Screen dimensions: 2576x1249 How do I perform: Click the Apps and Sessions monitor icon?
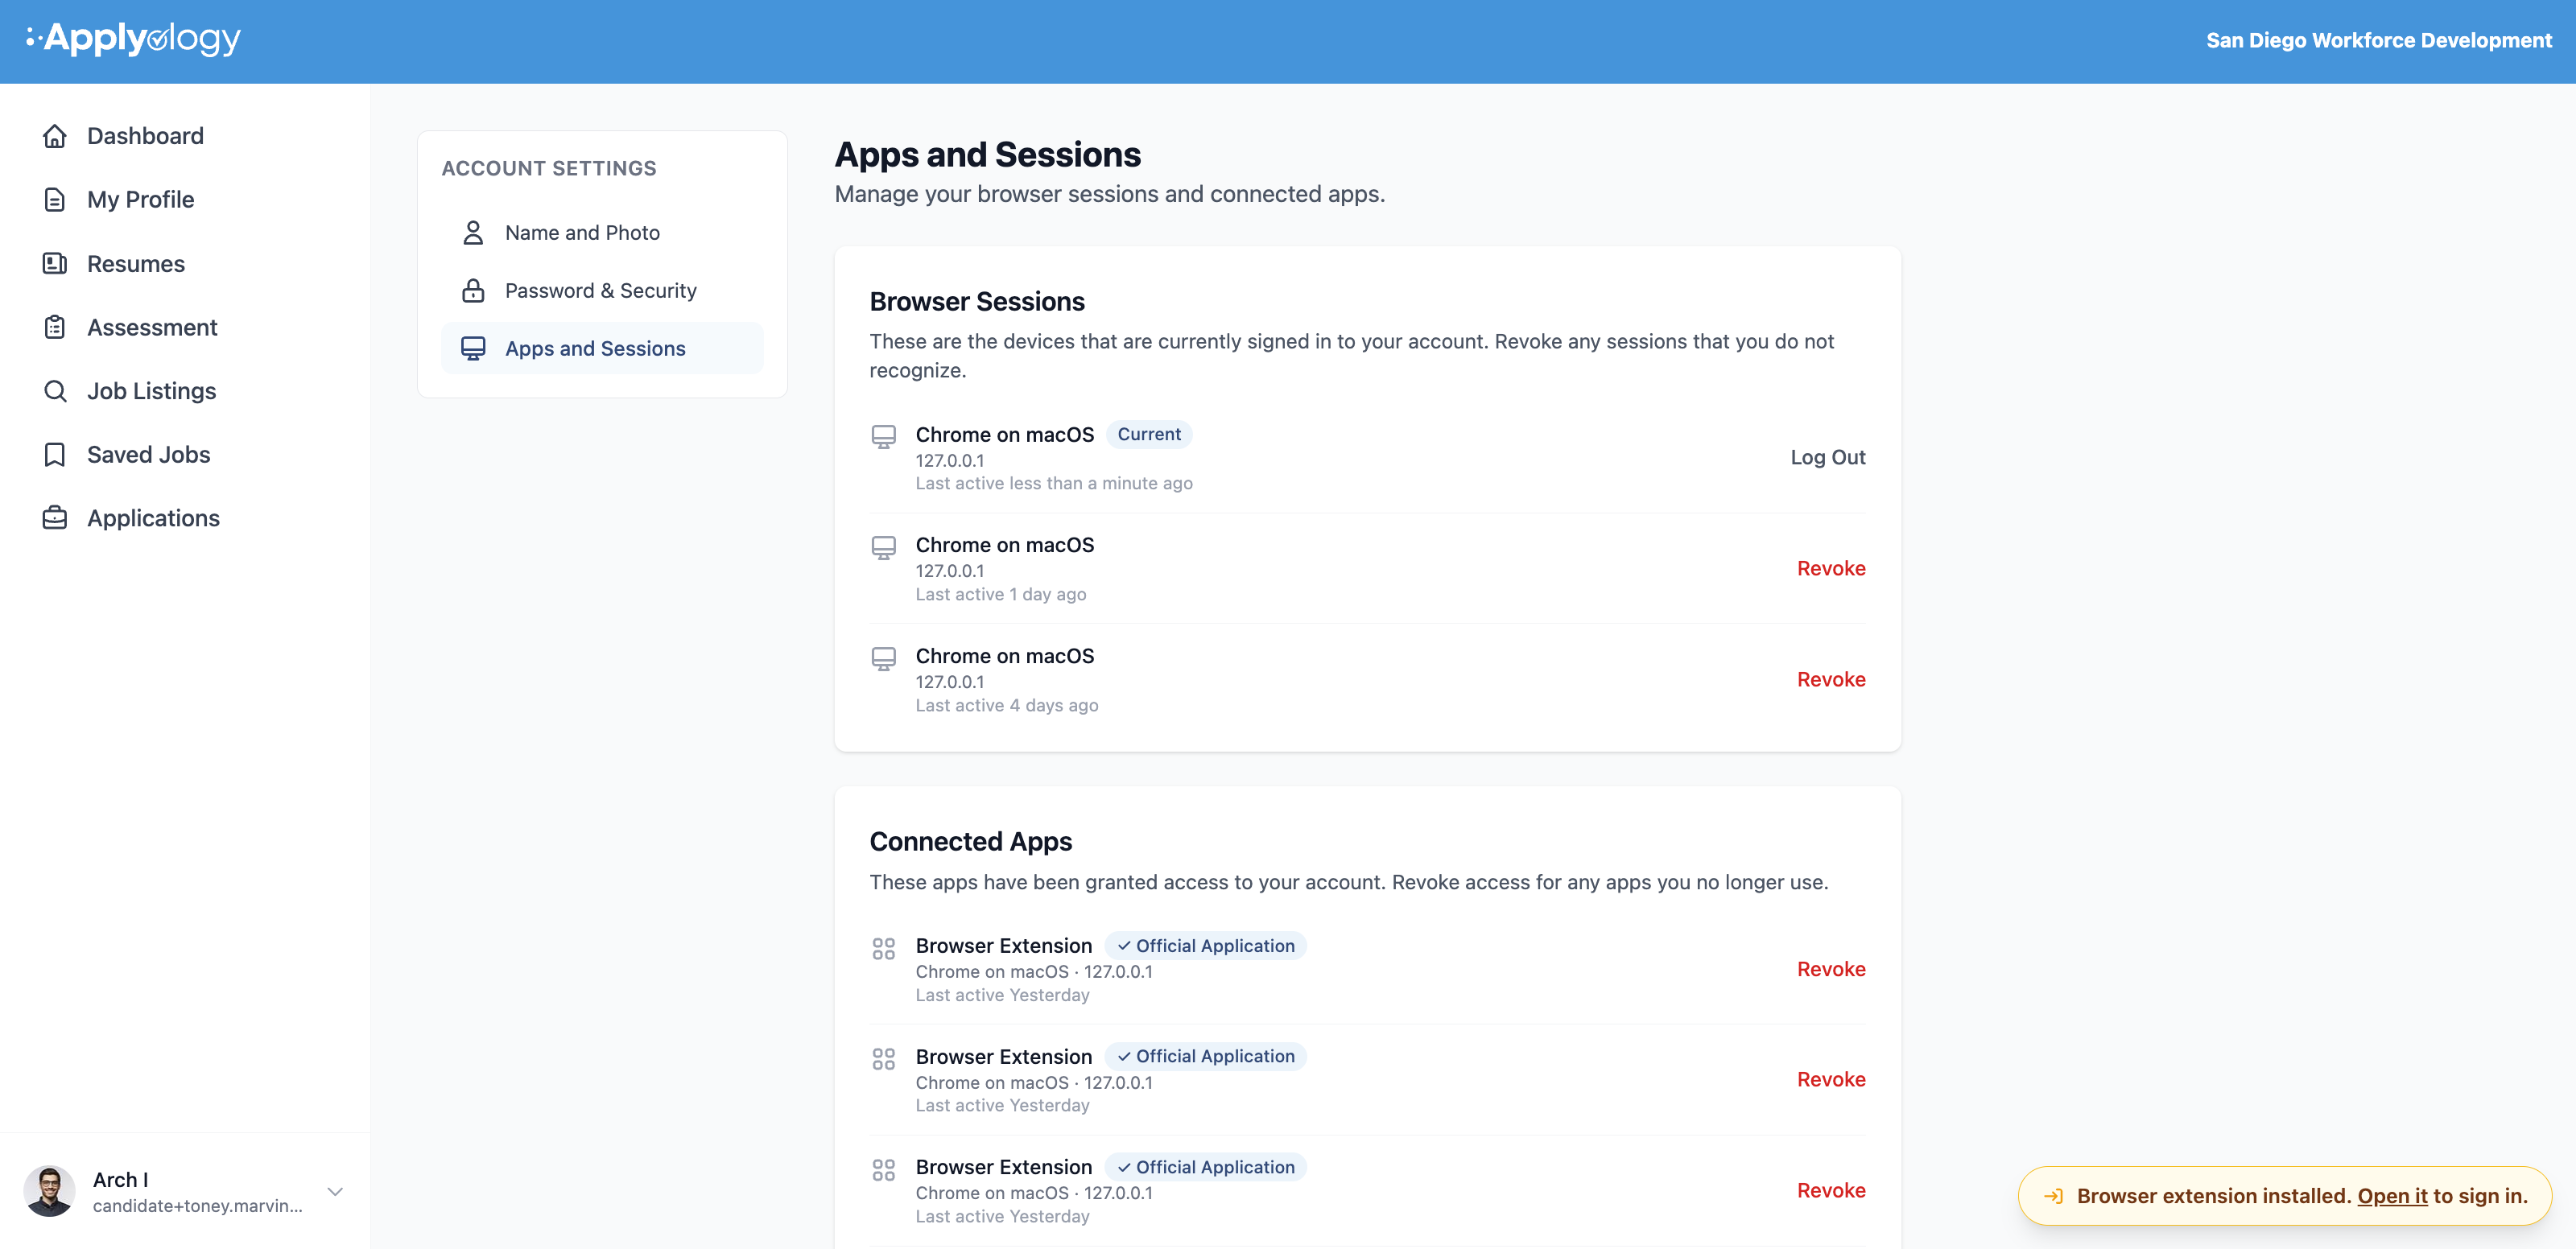pos(473,349)
